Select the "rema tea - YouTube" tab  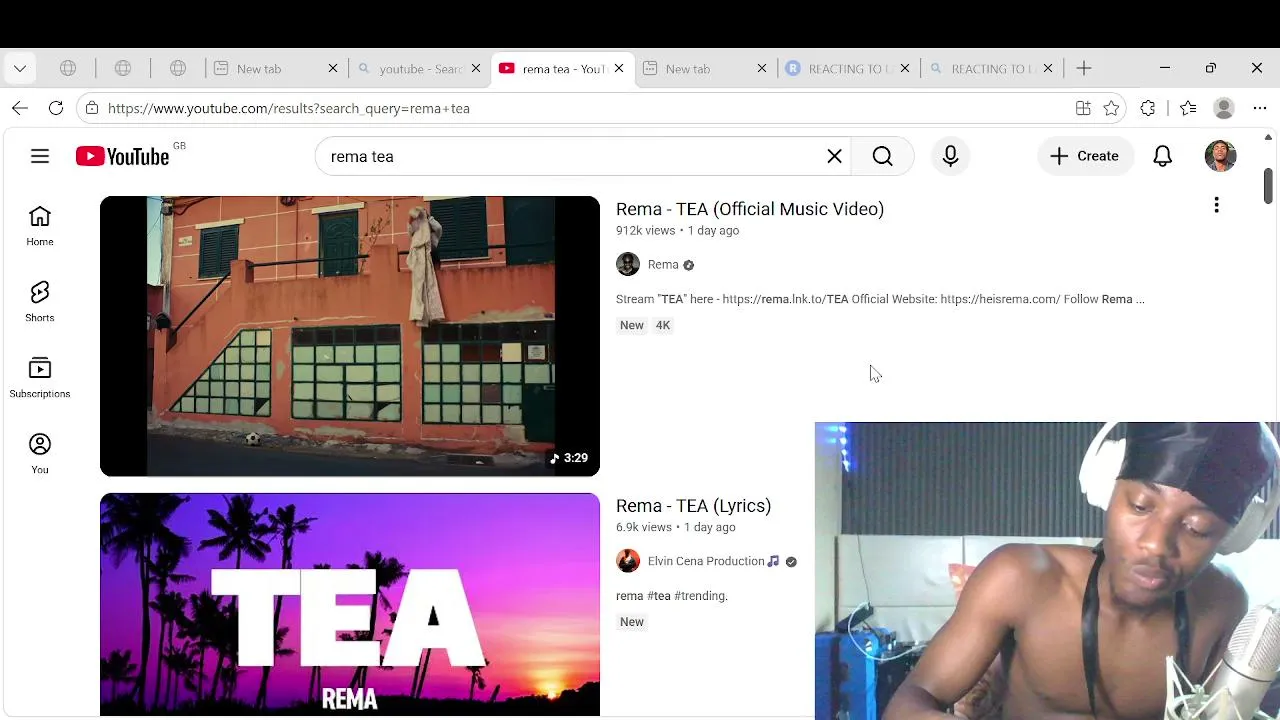[x=562, y=68]
